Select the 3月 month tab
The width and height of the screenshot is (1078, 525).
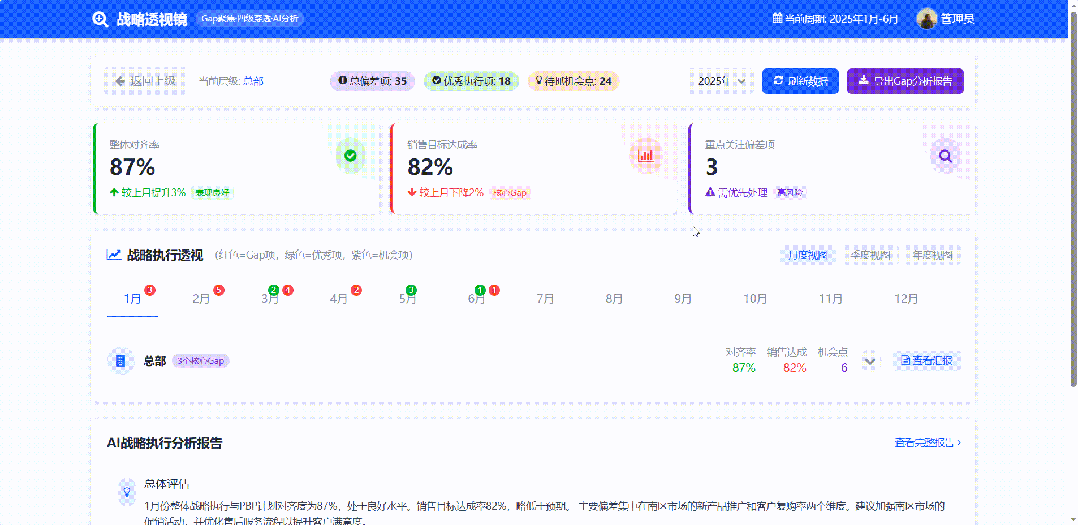pyautogui.click(x=270, y=298)
